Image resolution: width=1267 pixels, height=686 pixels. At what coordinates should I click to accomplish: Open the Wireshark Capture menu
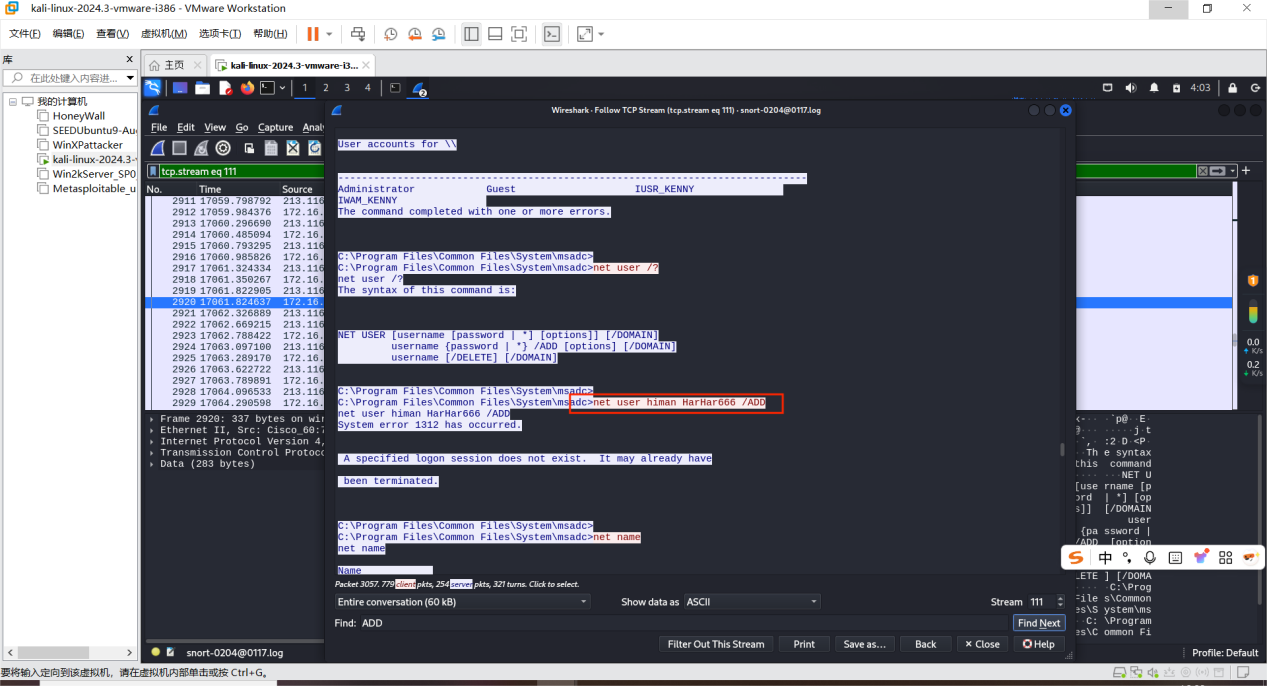[x=276, y=127]
